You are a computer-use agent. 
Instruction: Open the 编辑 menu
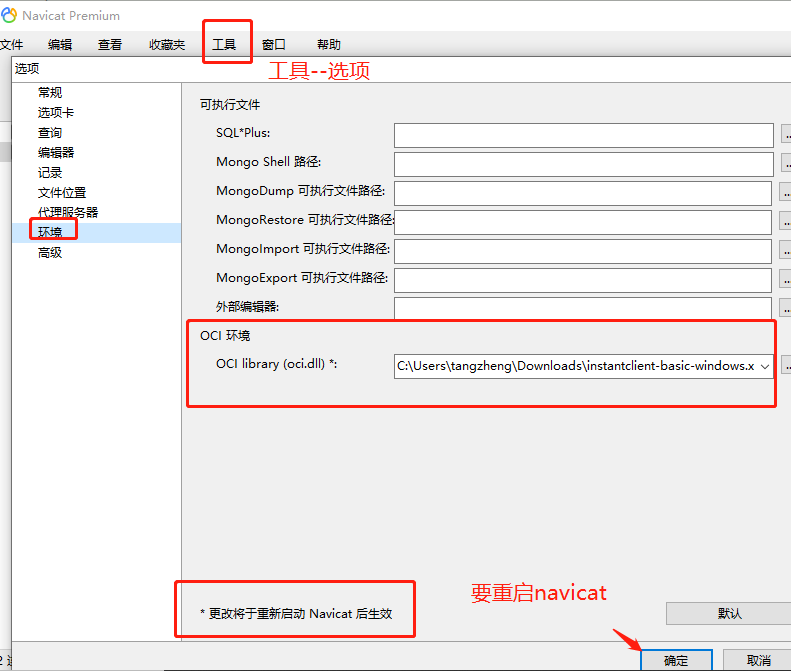point(60,45)
